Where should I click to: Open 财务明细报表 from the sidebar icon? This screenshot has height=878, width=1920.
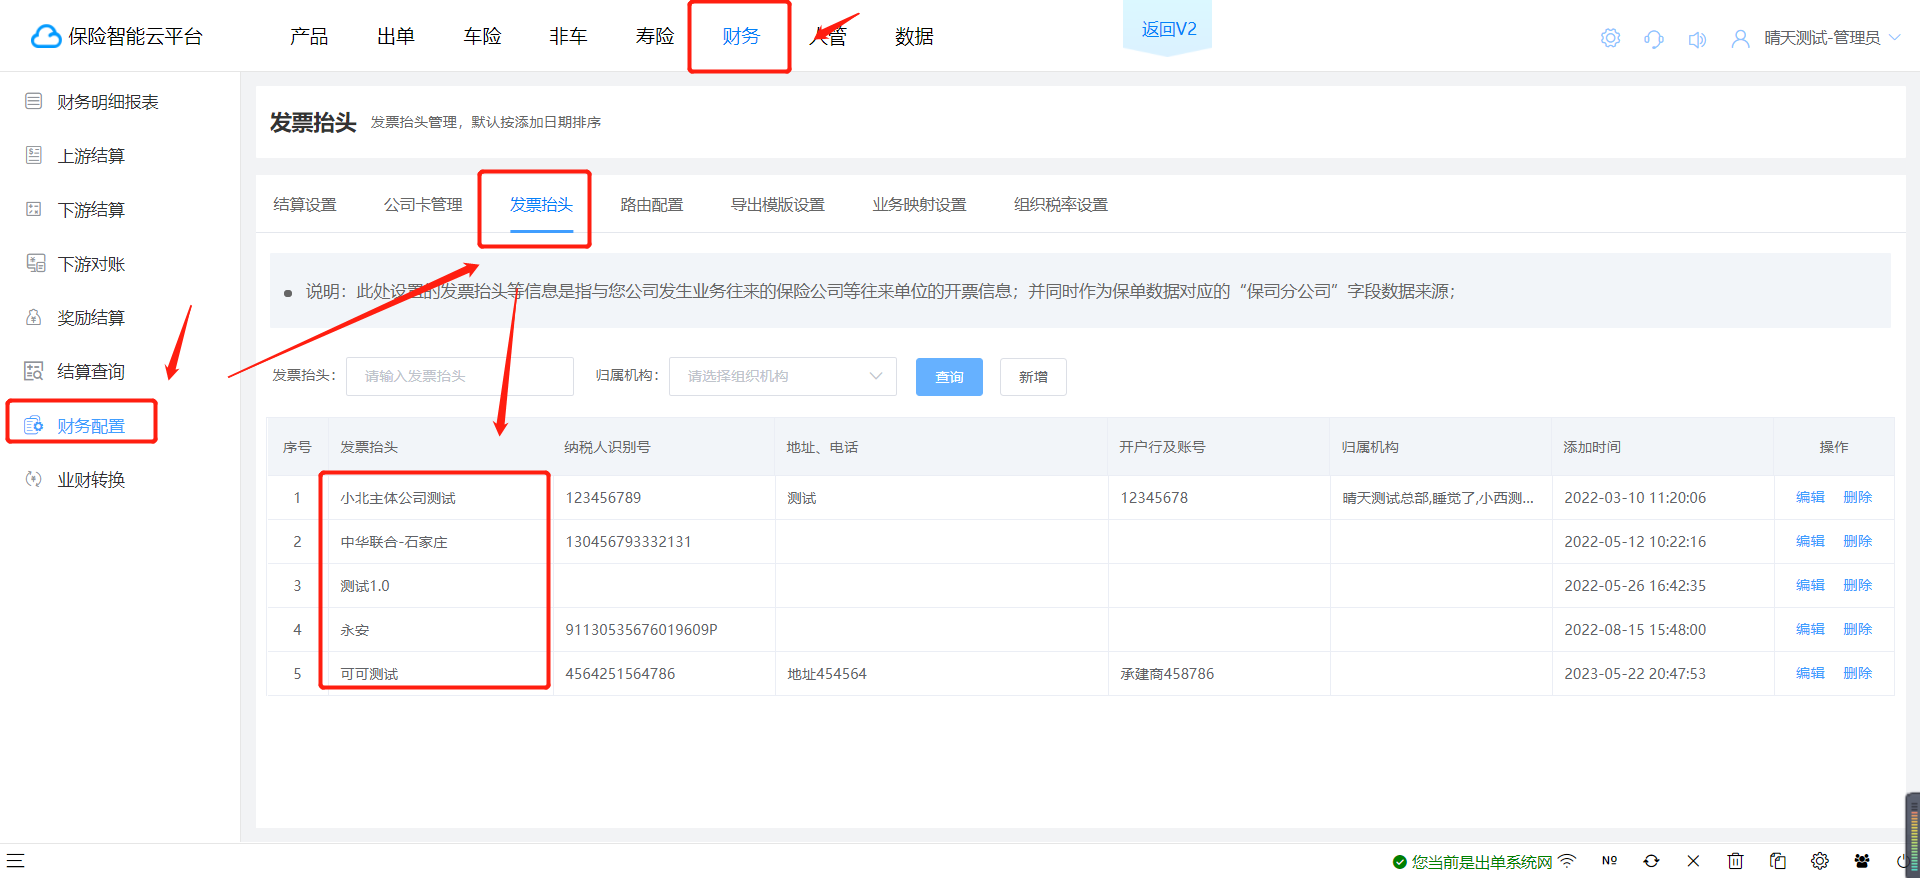34,101
